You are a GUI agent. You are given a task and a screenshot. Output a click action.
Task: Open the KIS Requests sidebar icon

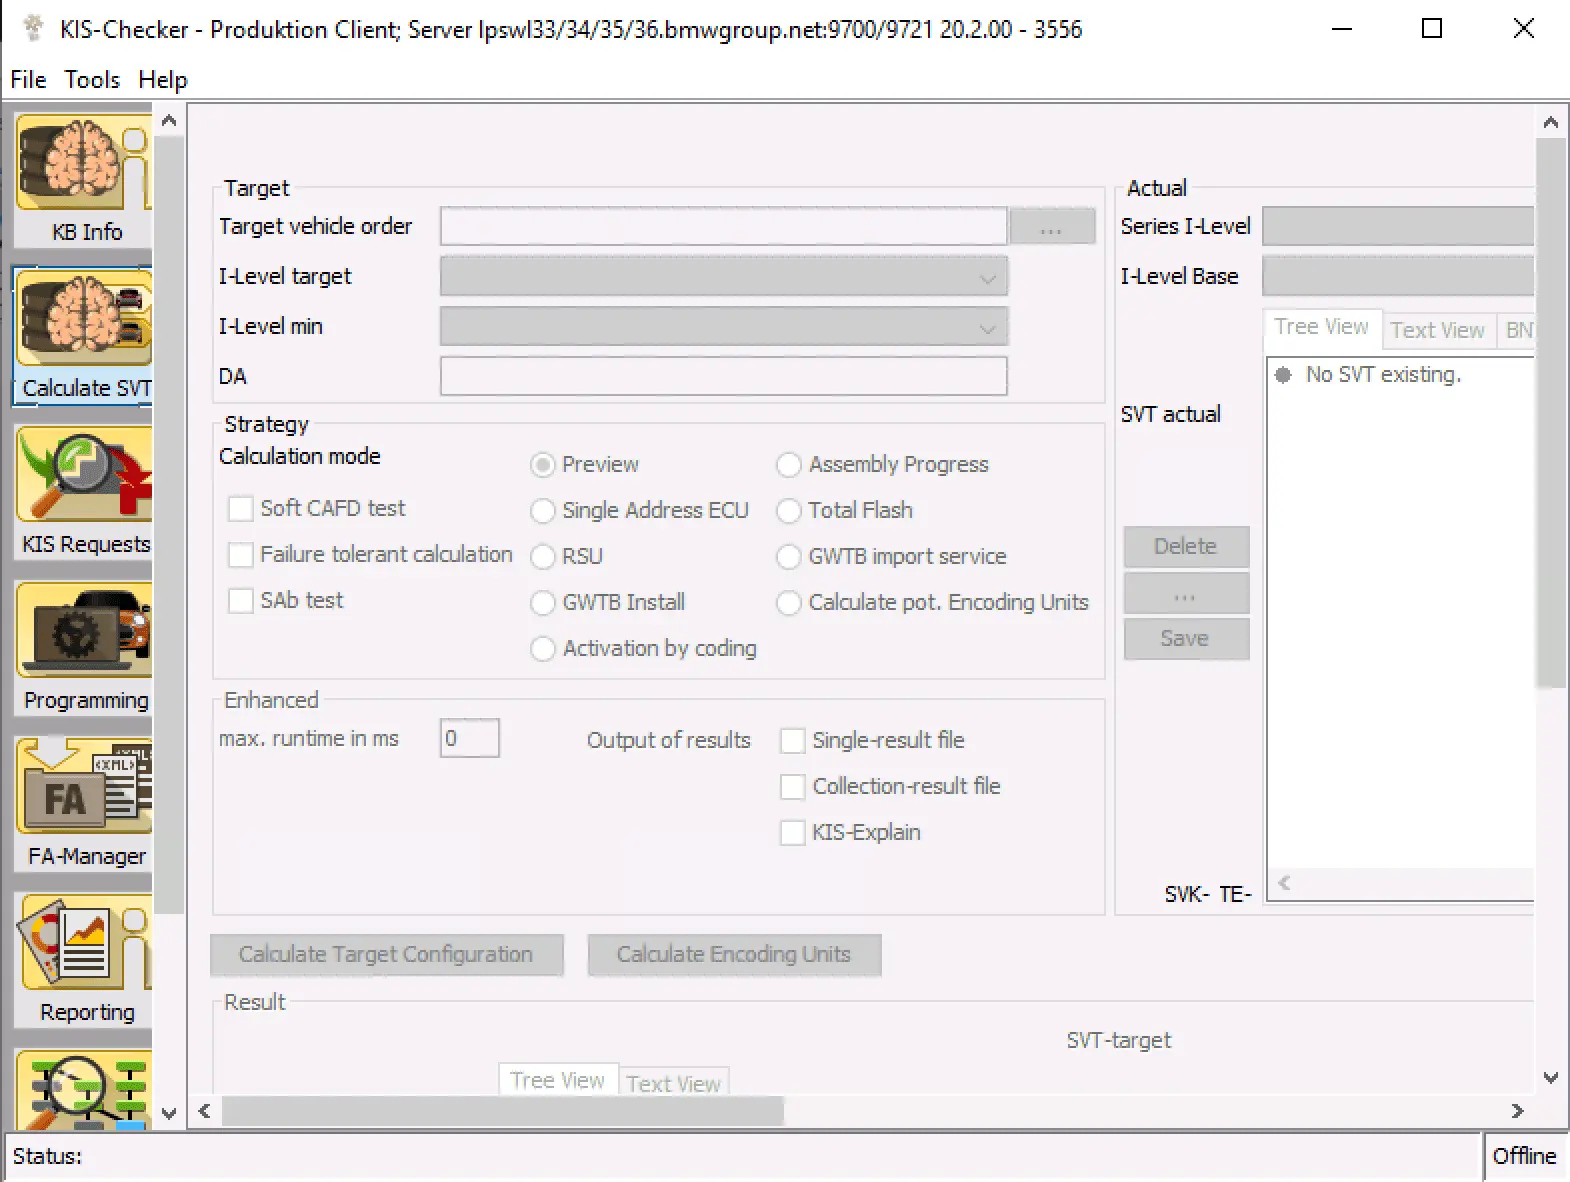pyautogui.click(x=85, y=493)
